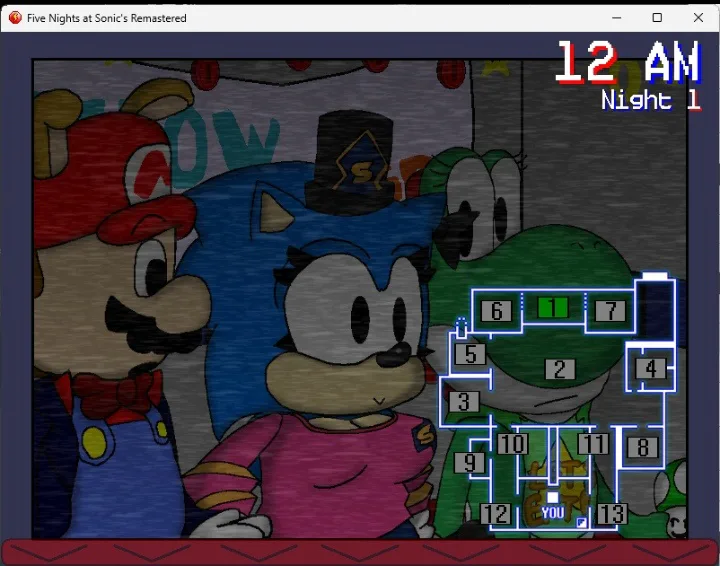Switch to camera 2 on the map

pos(560,369)
